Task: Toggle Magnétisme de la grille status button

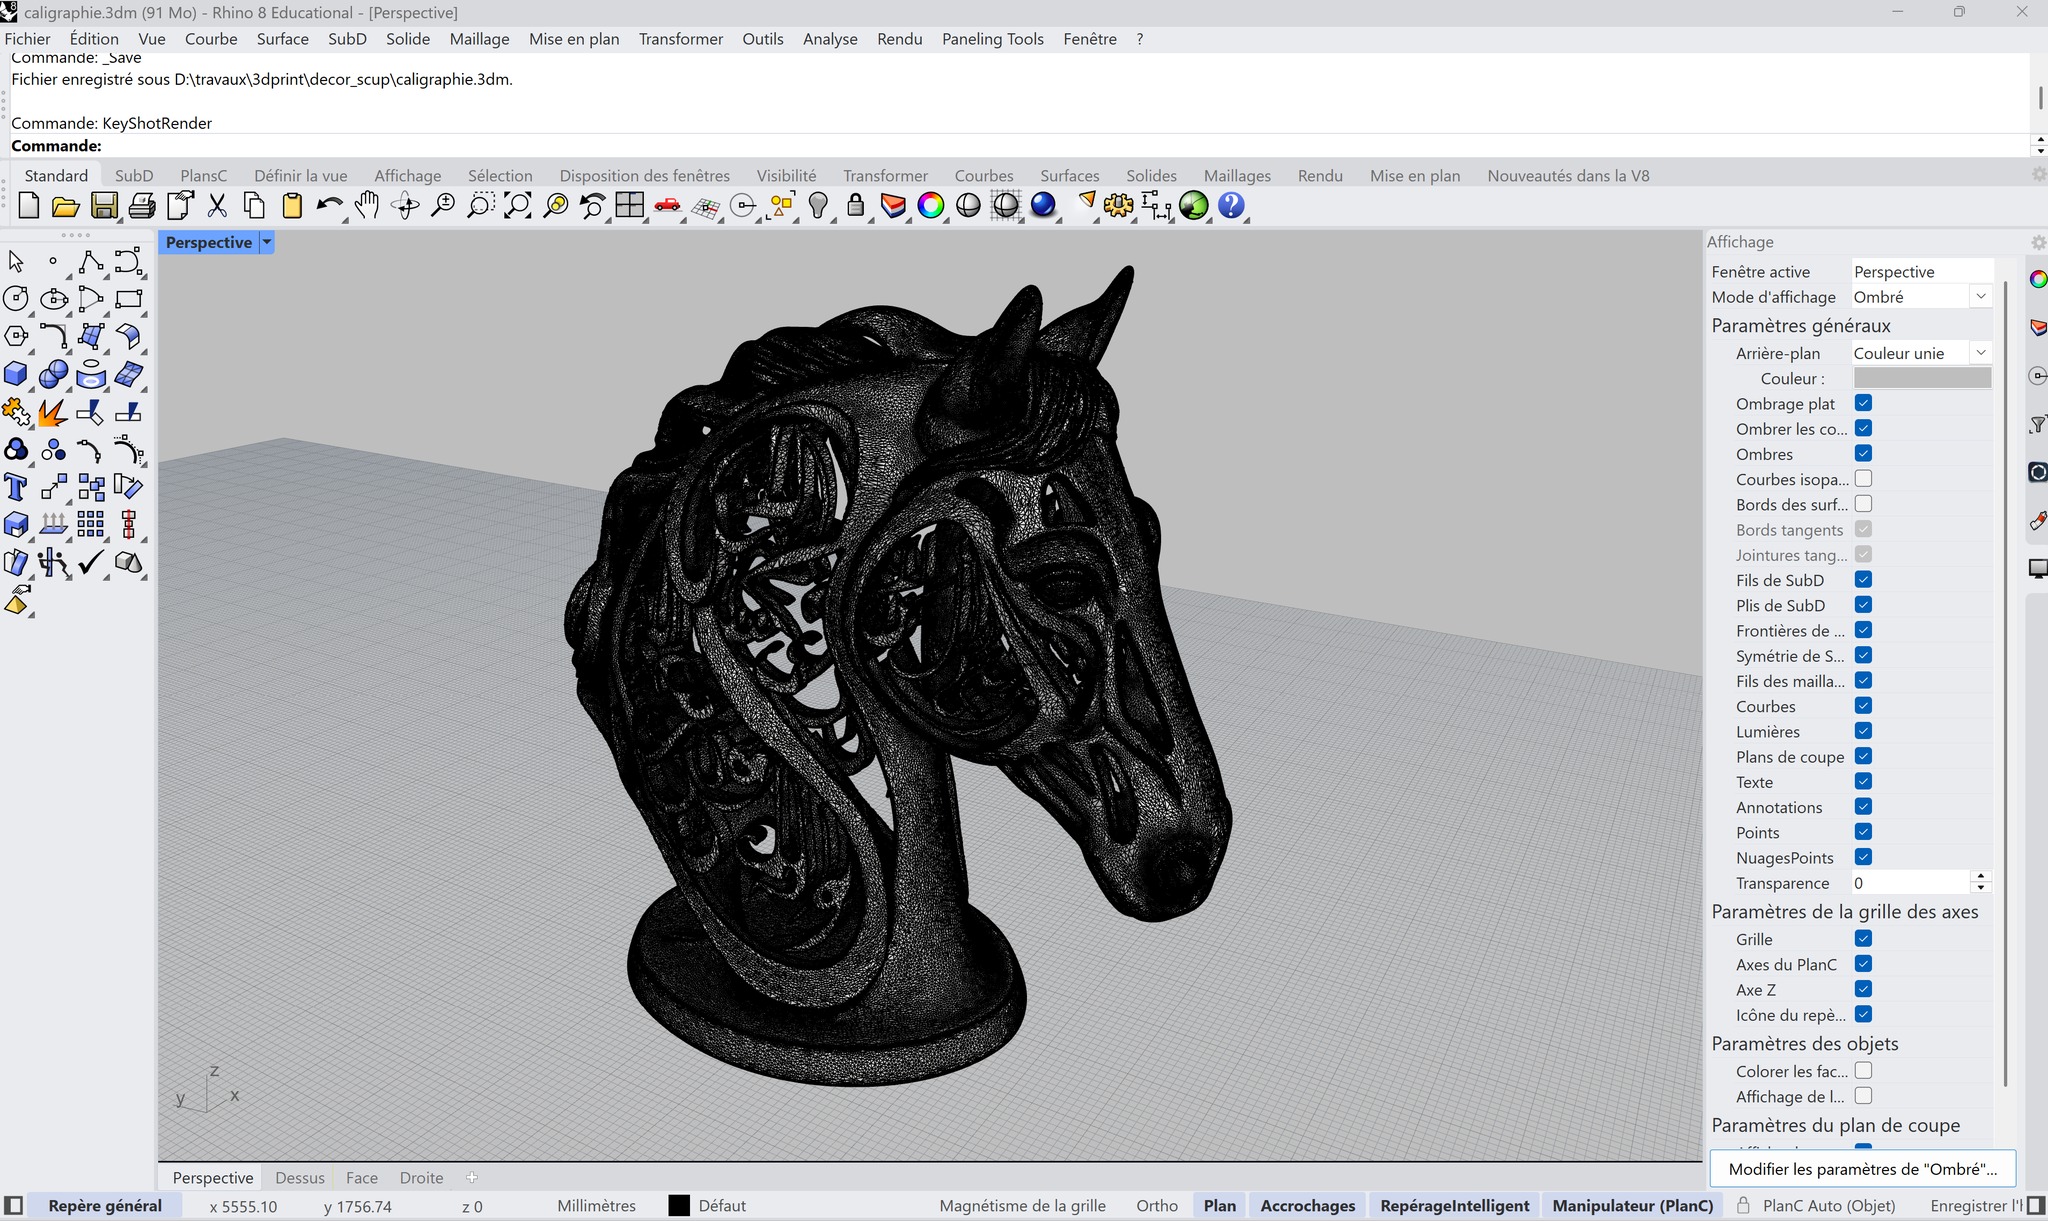Action: (x=1022, y=1206)
